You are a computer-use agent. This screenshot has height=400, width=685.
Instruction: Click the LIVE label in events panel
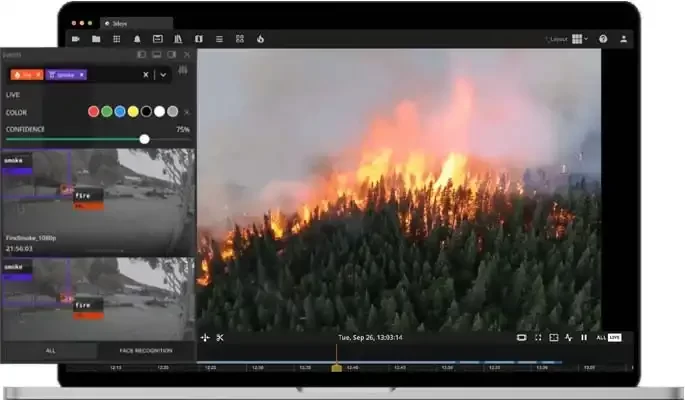[13, 95]
